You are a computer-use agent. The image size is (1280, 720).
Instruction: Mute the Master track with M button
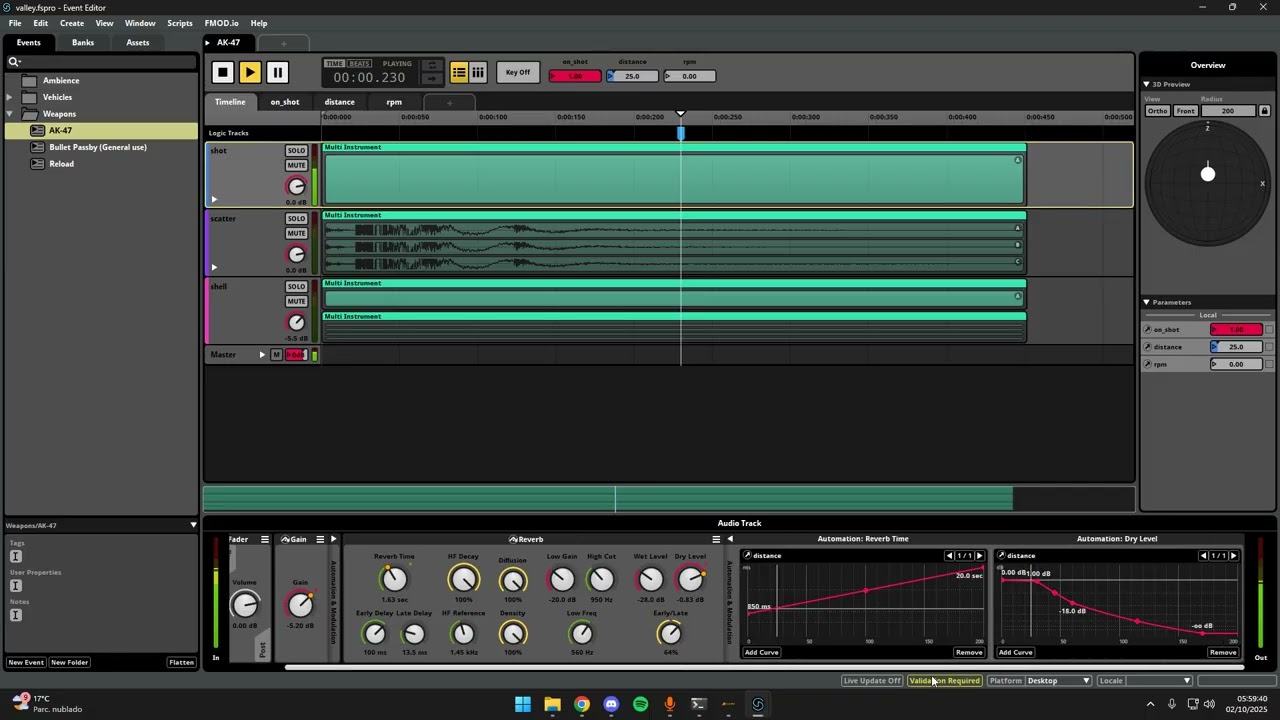click(277, 355)
